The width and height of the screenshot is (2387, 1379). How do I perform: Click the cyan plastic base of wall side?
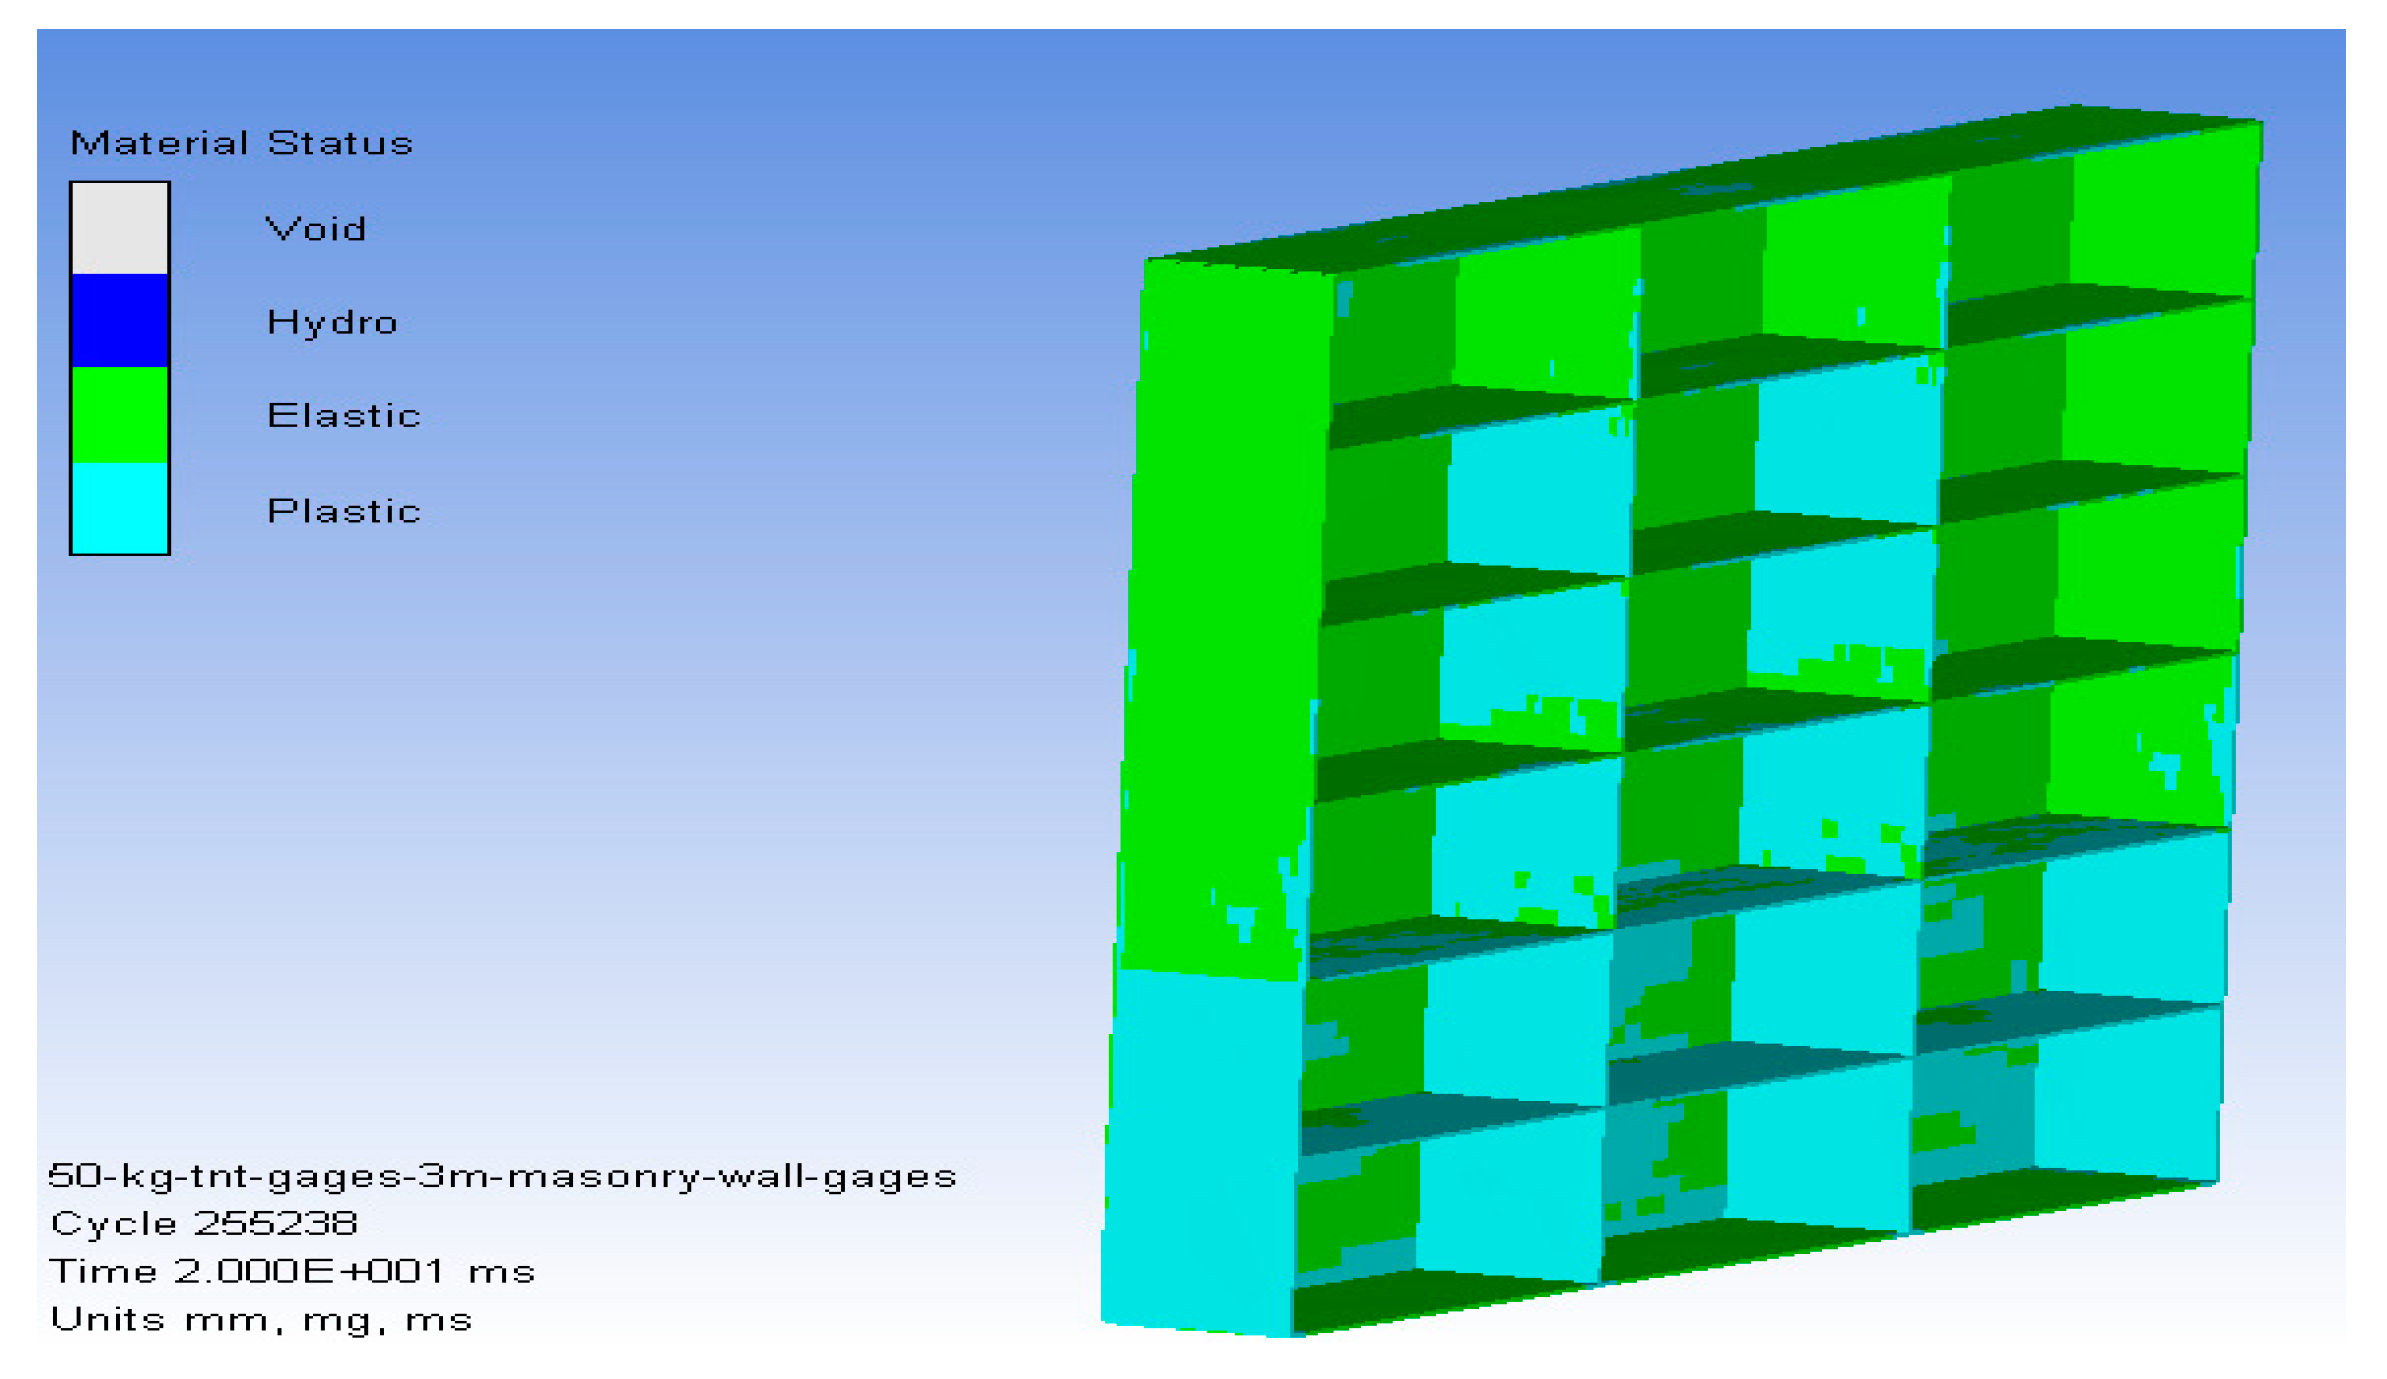pyautogui.click(x=1200, y=1150)
